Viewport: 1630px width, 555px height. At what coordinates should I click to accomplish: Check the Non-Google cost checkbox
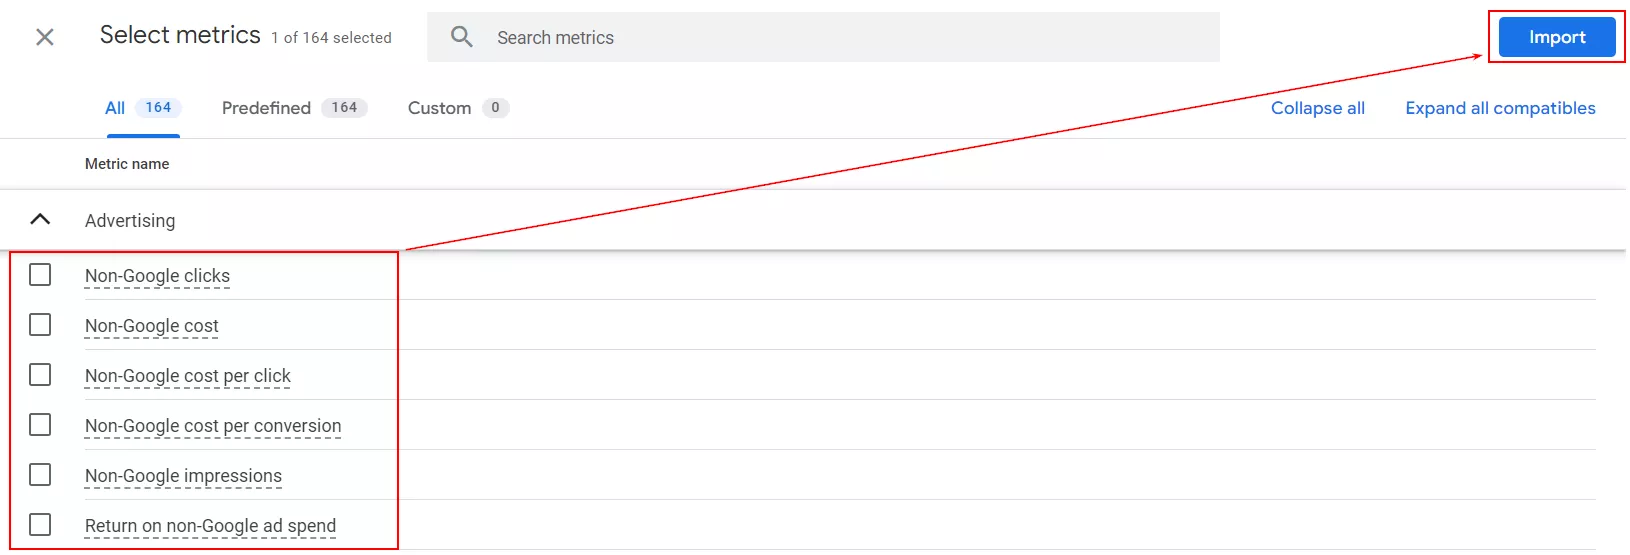pyautogui.click(x=40, y=325)
